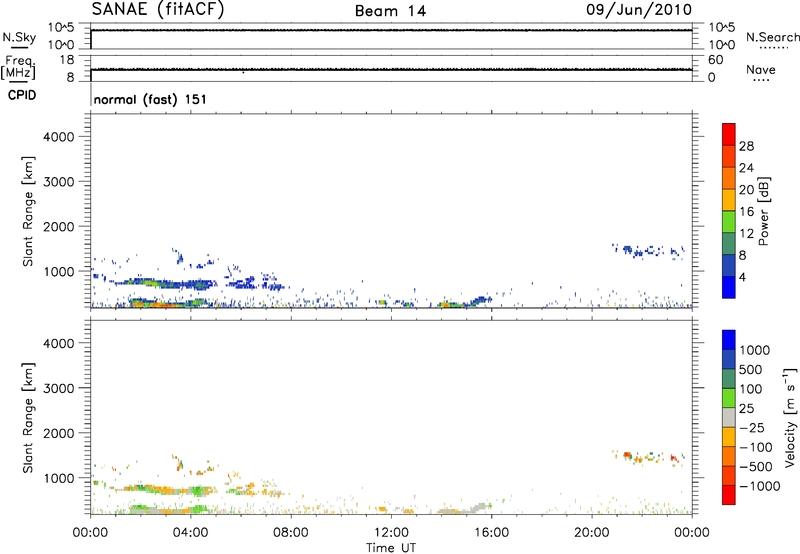
Task: Click the gray velocity patch near 15:30 UT
Action: [x=479, y=507]
